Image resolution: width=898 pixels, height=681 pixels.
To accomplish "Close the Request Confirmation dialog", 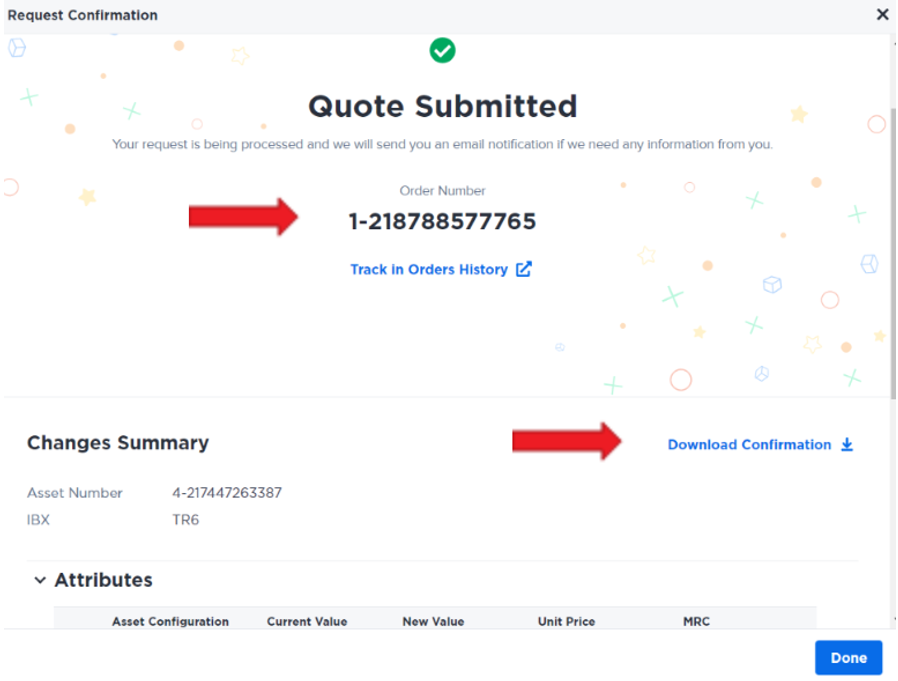I will click(882, 14).
